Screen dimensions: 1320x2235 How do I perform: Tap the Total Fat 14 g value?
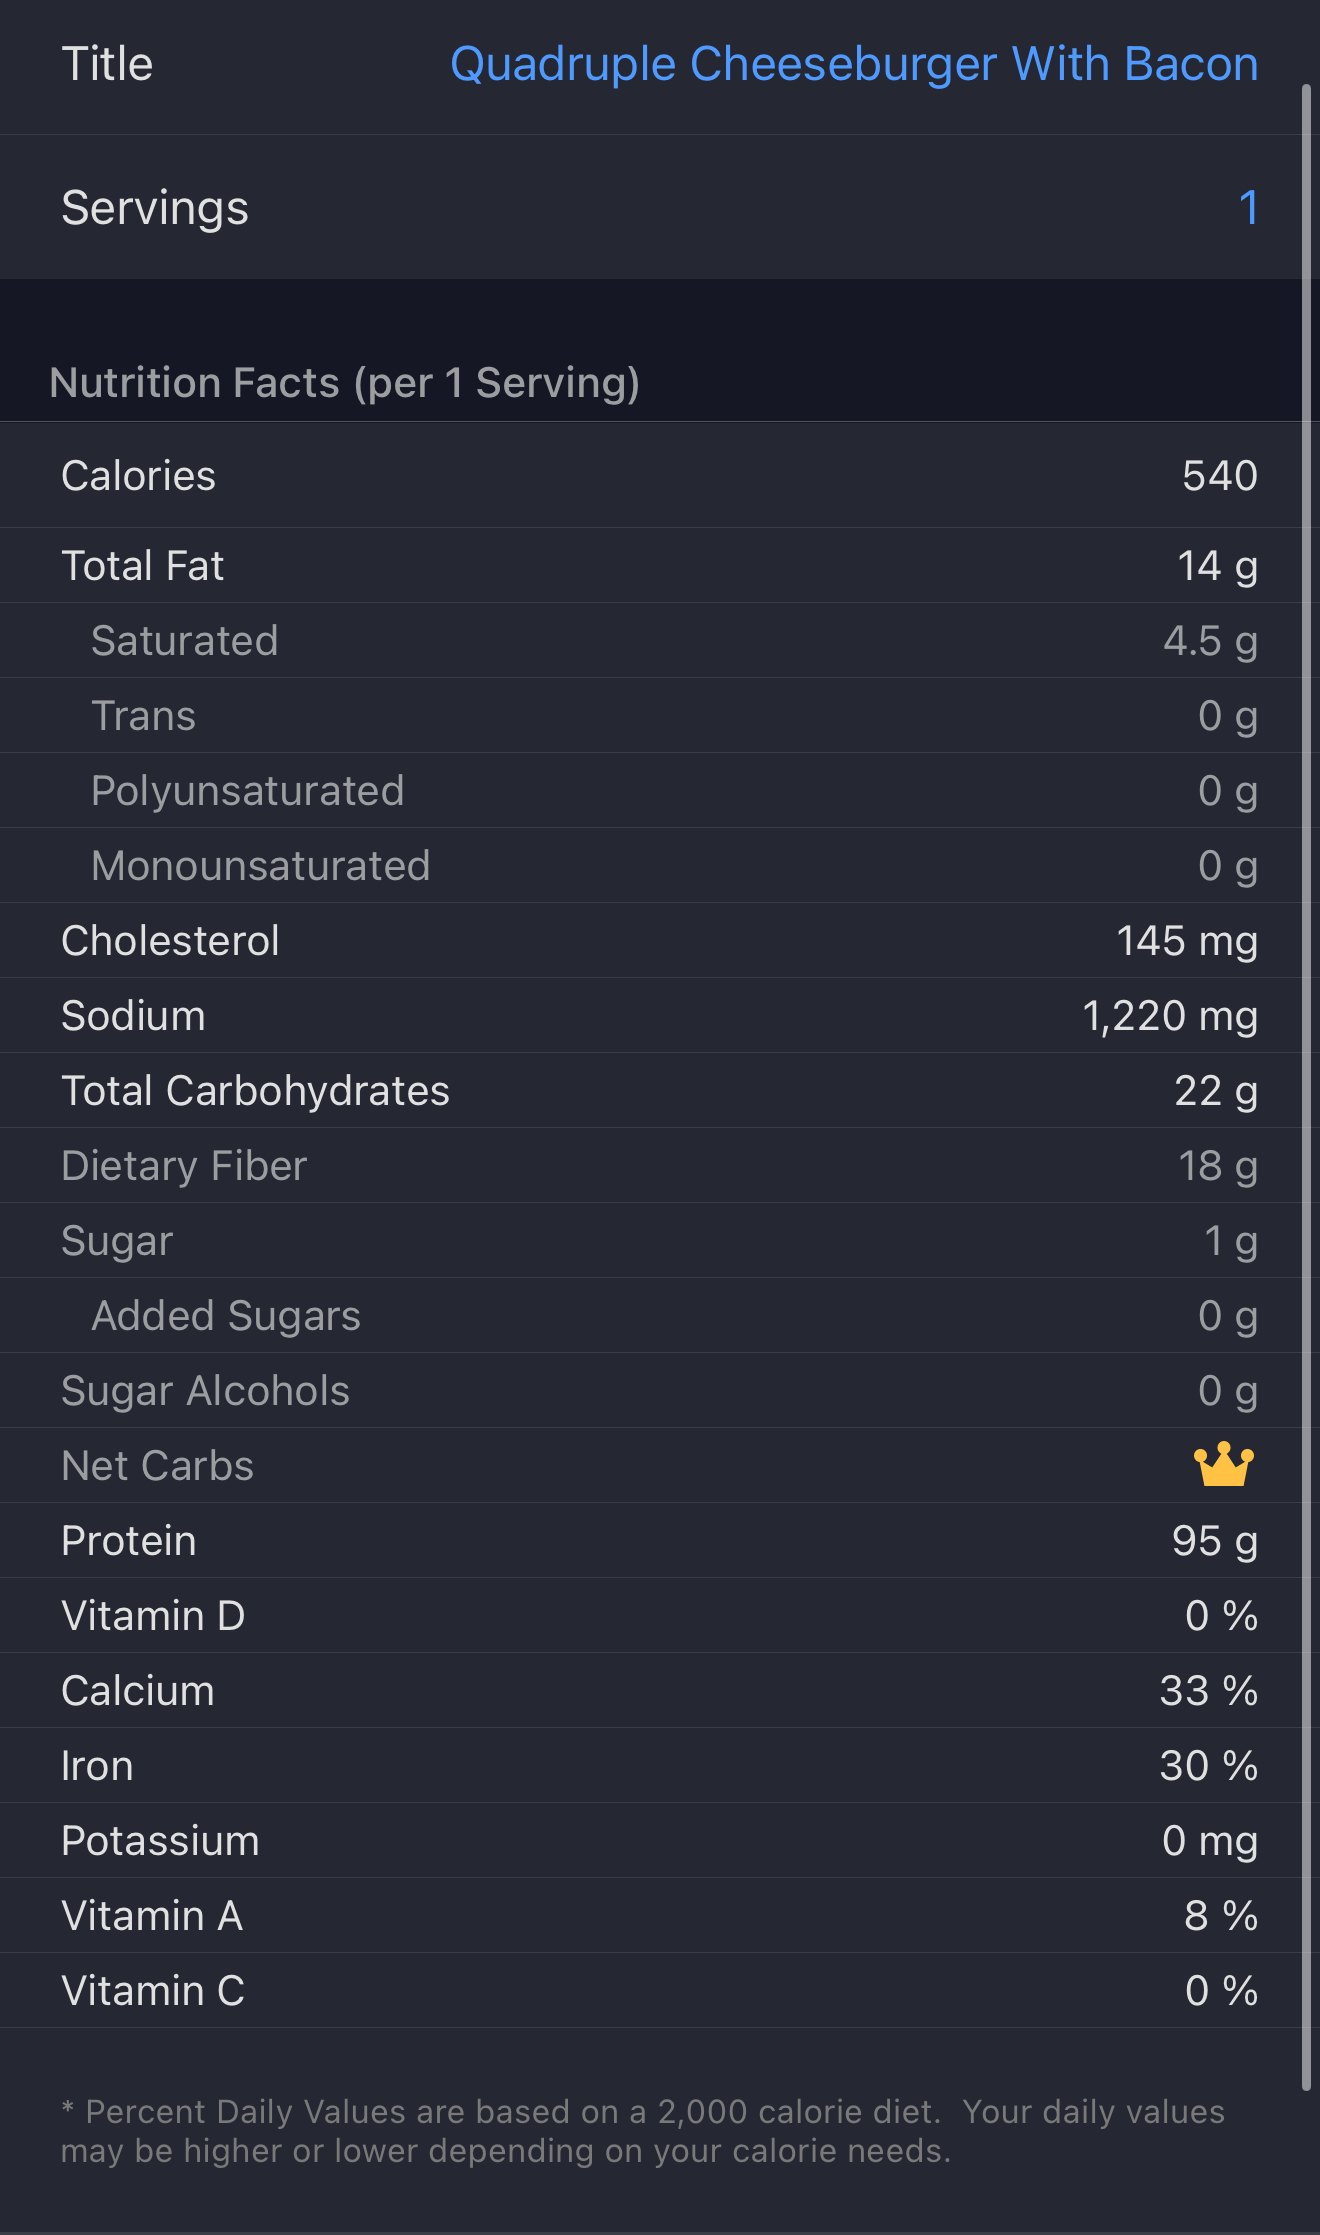click(x=1217, y=566)
